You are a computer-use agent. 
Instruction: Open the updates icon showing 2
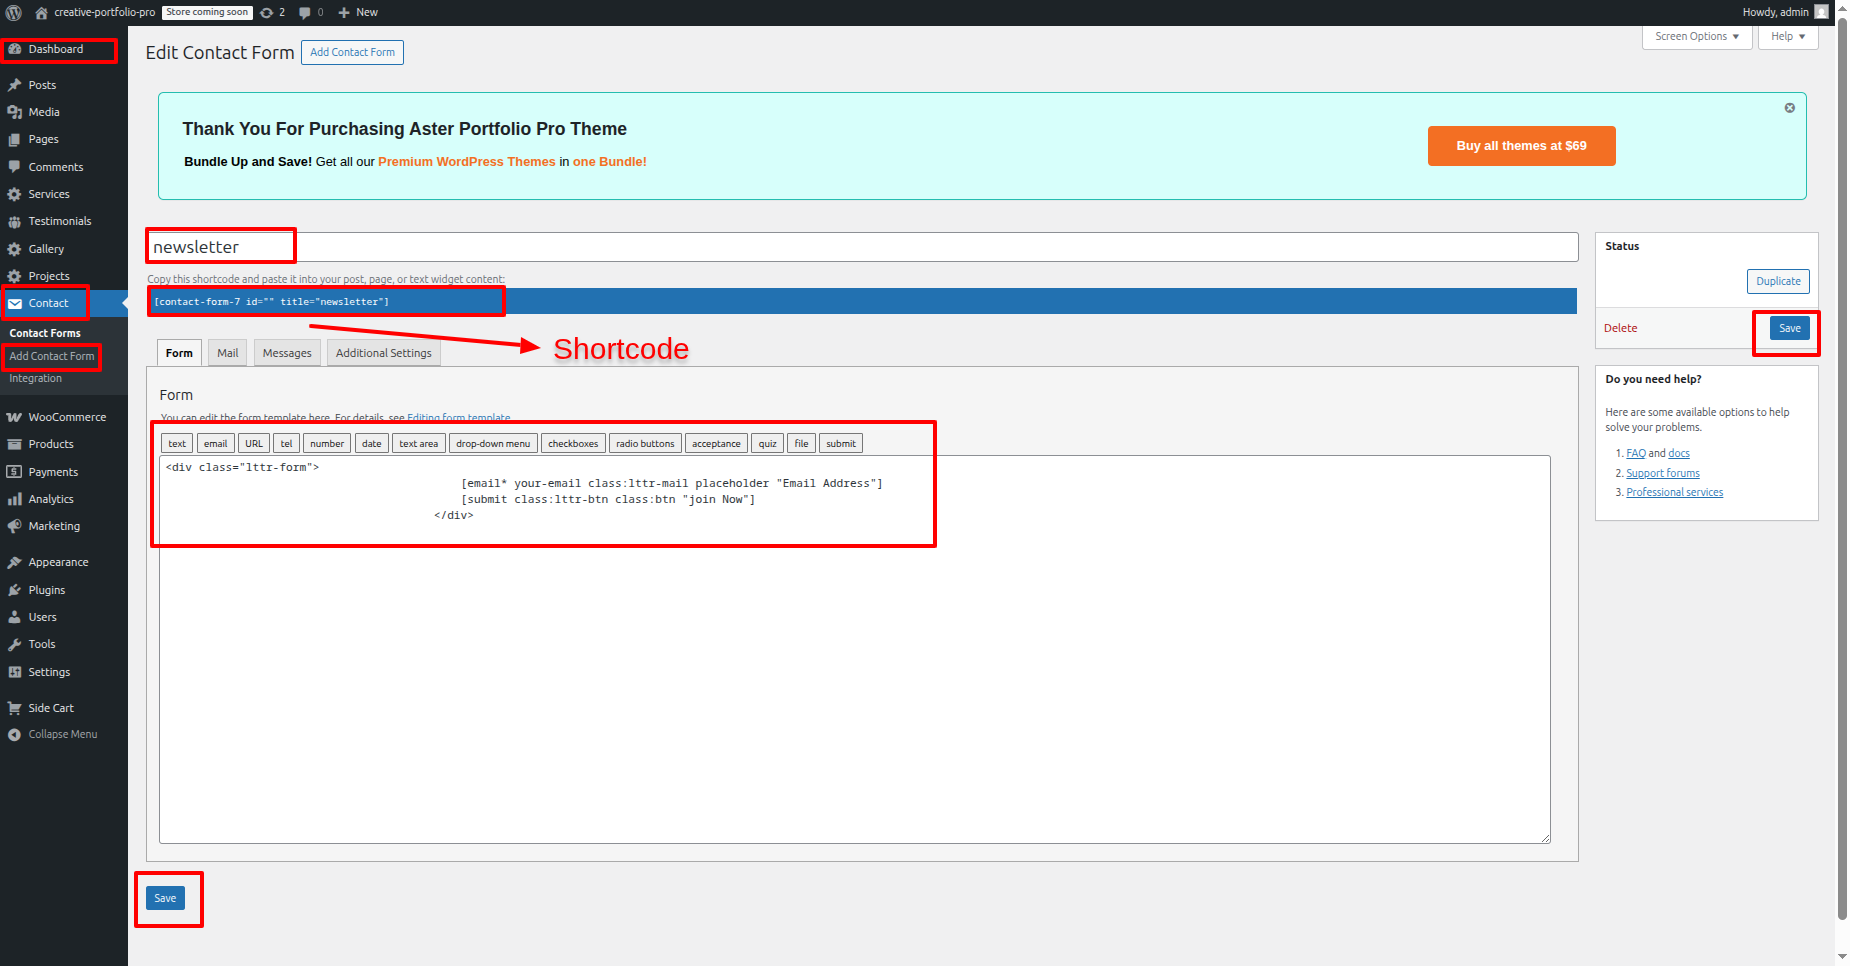272,12
